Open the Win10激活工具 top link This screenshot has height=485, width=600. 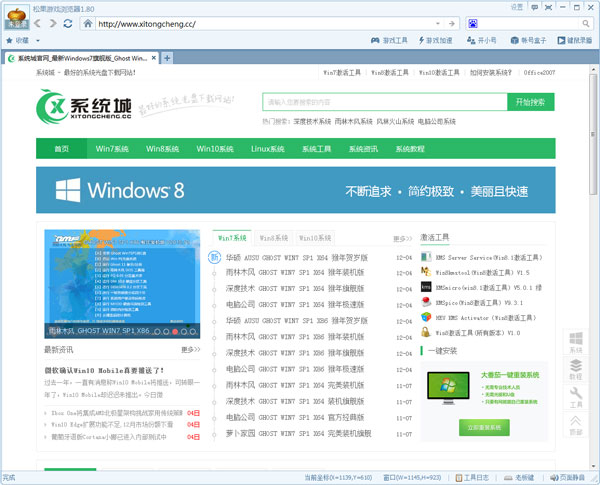(439, 72)
